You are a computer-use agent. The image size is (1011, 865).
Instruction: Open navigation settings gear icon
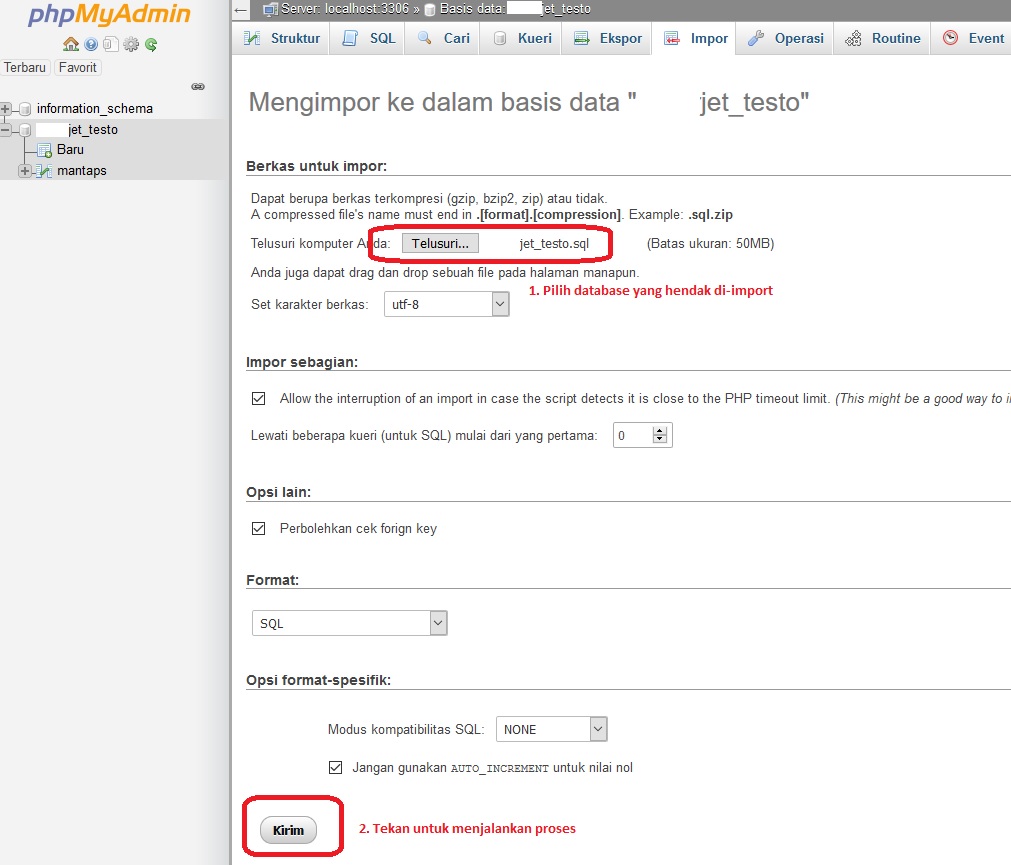(x=131, y=44)
